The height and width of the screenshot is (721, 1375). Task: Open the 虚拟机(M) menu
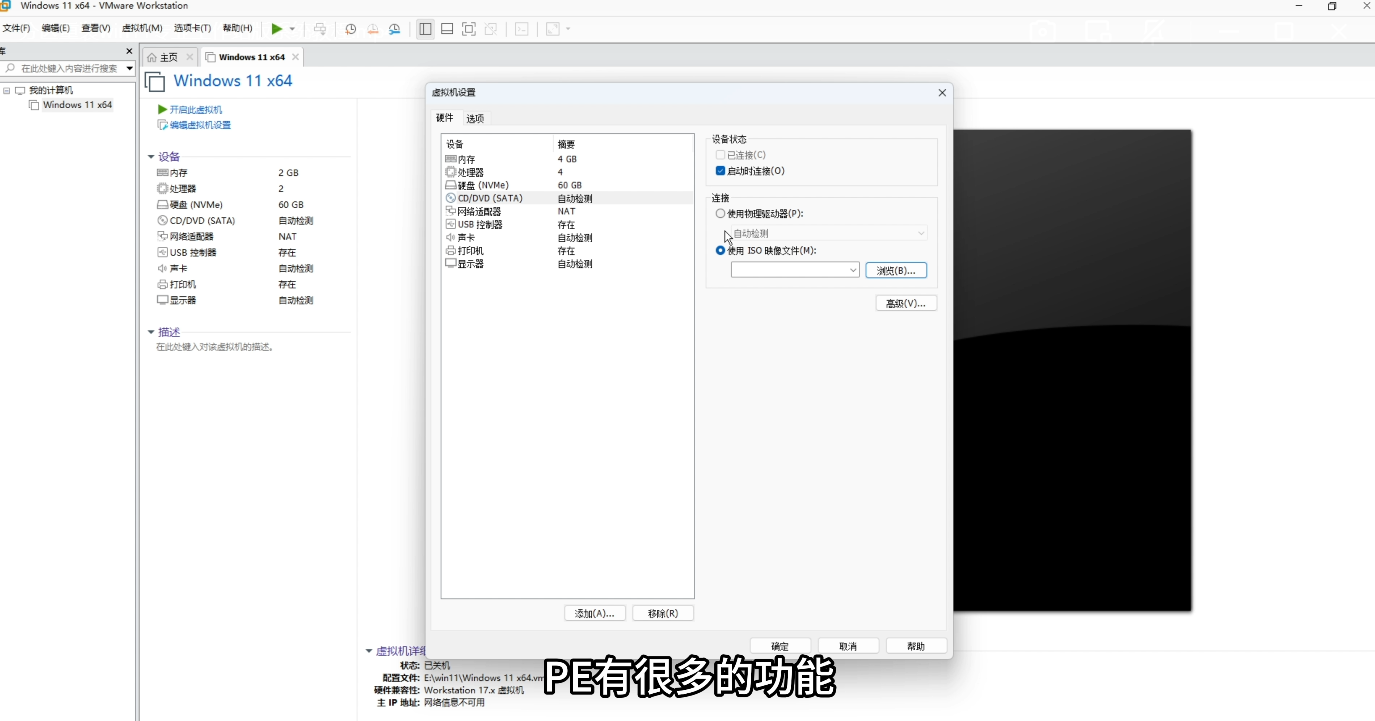click(142, 28)
